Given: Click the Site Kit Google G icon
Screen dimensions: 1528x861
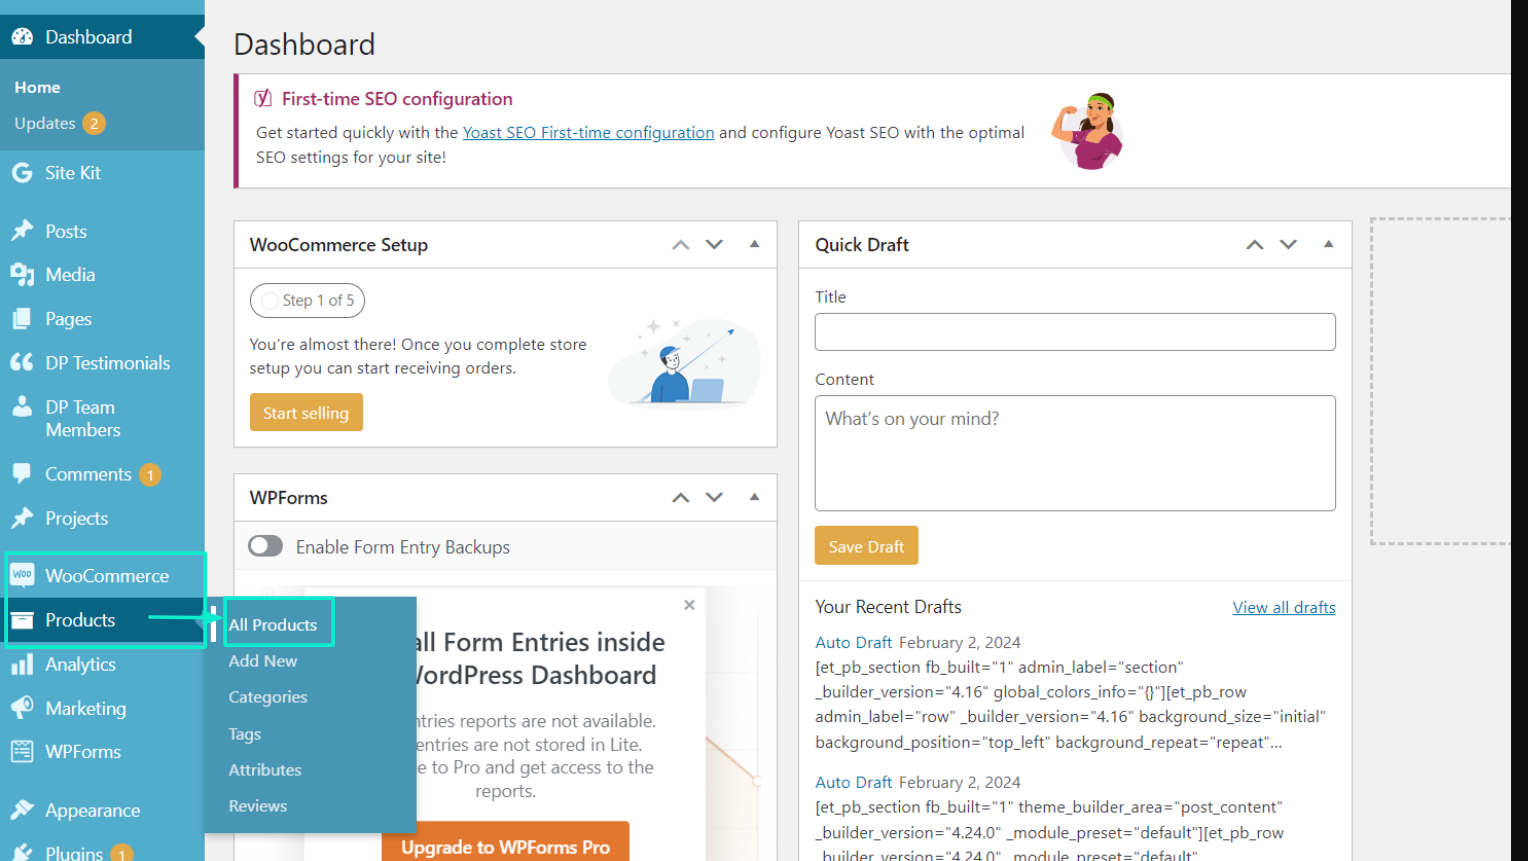Looking at the screenshot, I should [x=22, y=173].
